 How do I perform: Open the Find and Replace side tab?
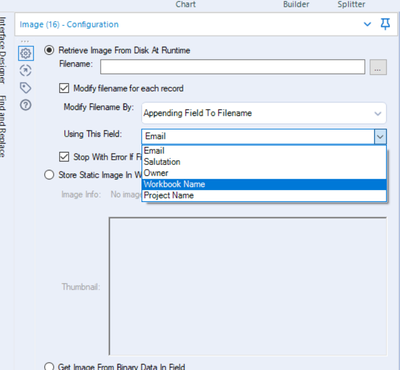tap(3, 127)
